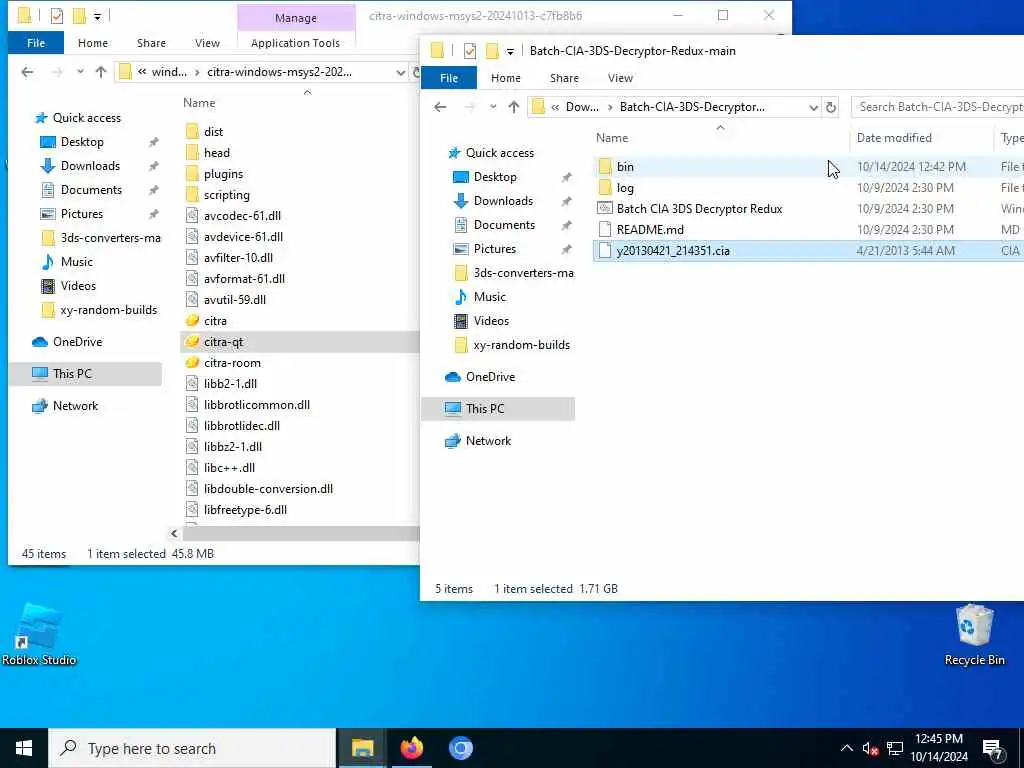Select xy-random-builds in Citra window sidebar
This screenshot has height=768, width=1024.
[108, 310]
